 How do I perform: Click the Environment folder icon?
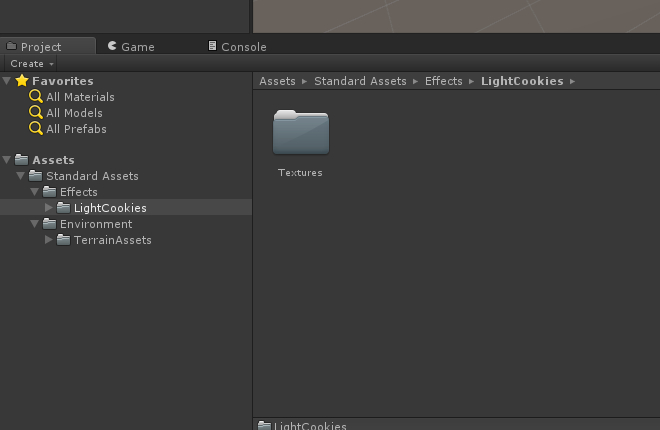[x=49, y=223]
